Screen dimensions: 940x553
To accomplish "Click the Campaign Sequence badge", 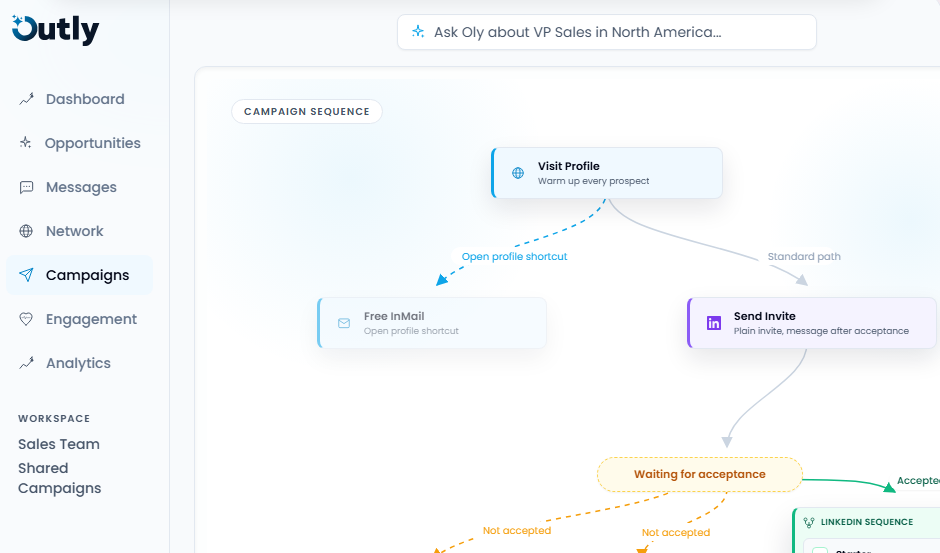I will [x=307, y=112].
